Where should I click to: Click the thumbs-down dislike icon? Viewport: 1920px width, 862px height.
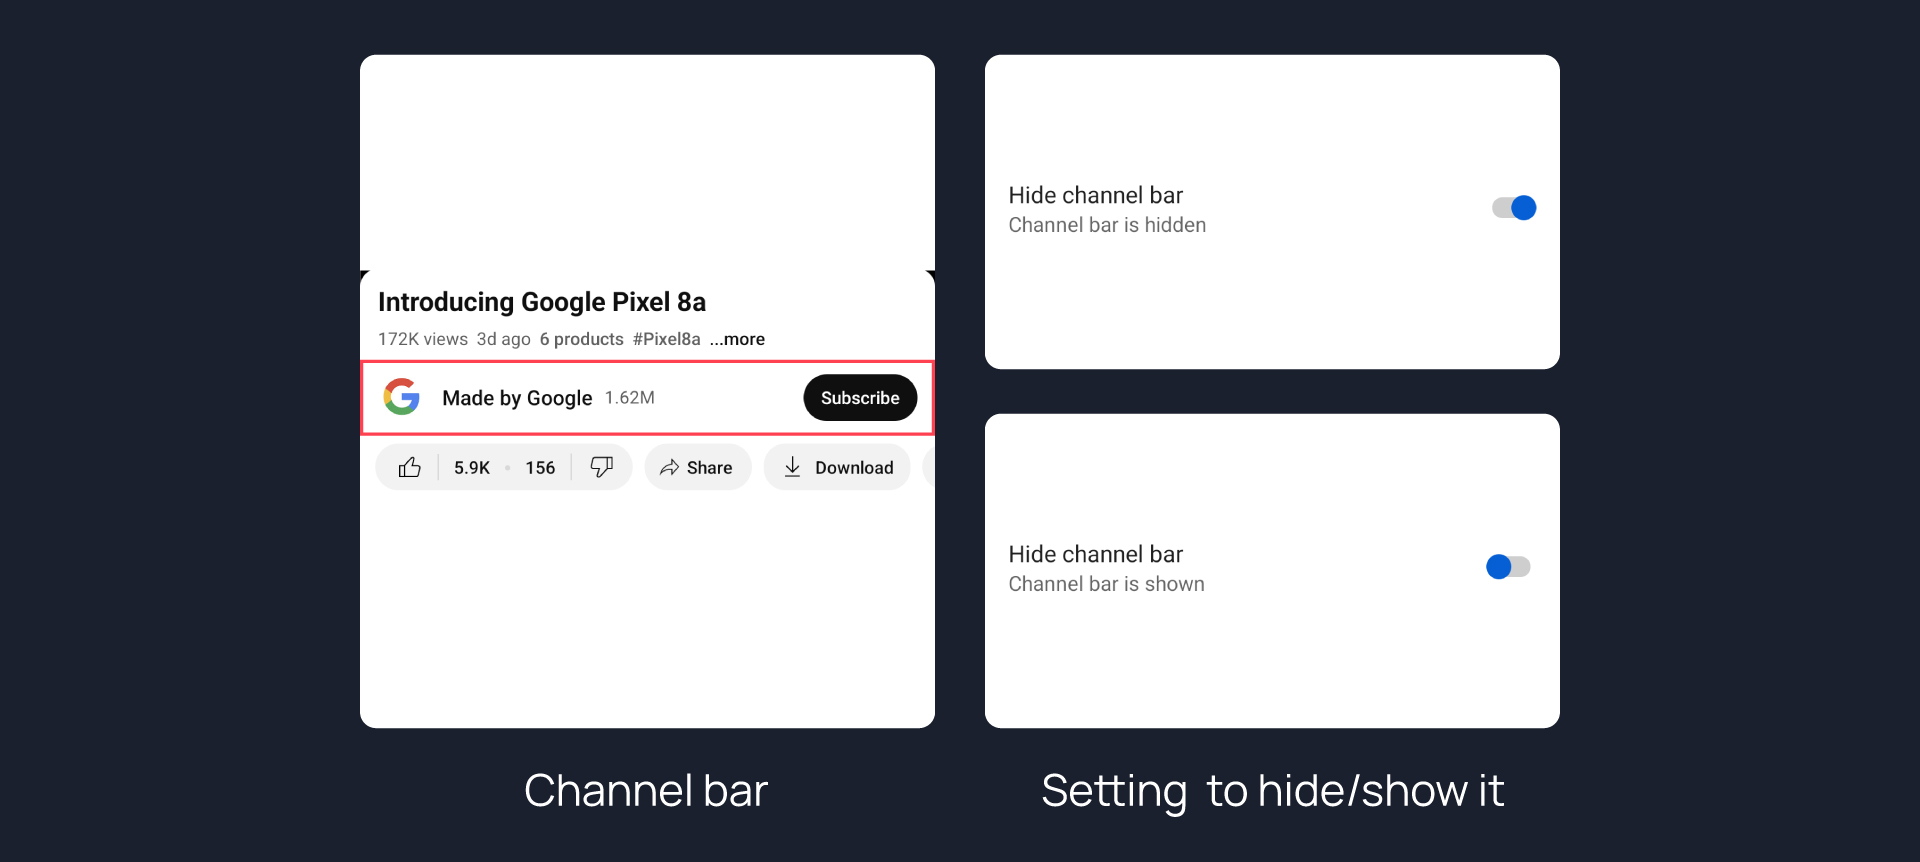click(601, 467)
